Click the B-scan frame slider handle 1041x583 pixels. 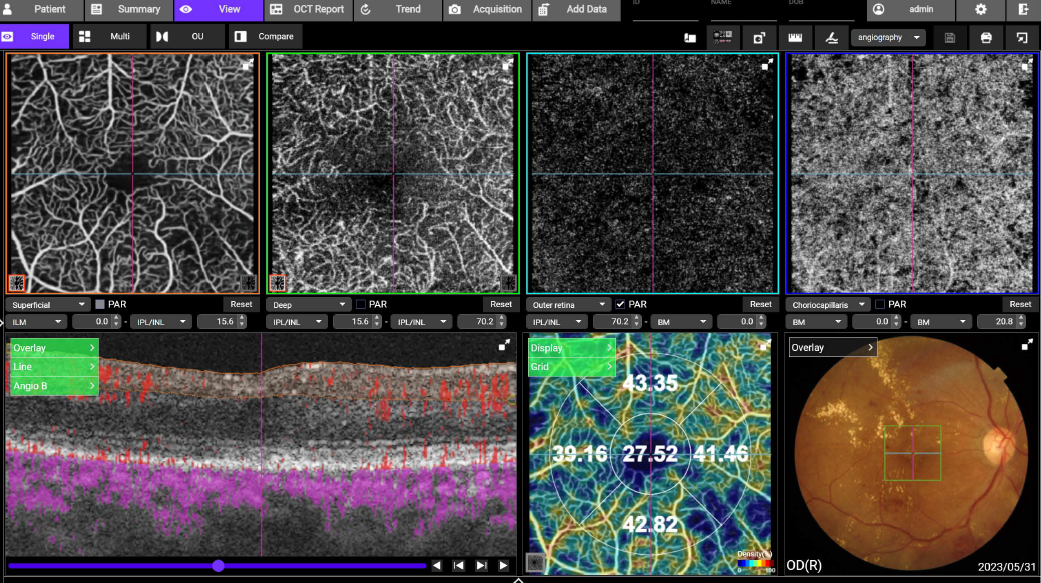click(218, 566)
